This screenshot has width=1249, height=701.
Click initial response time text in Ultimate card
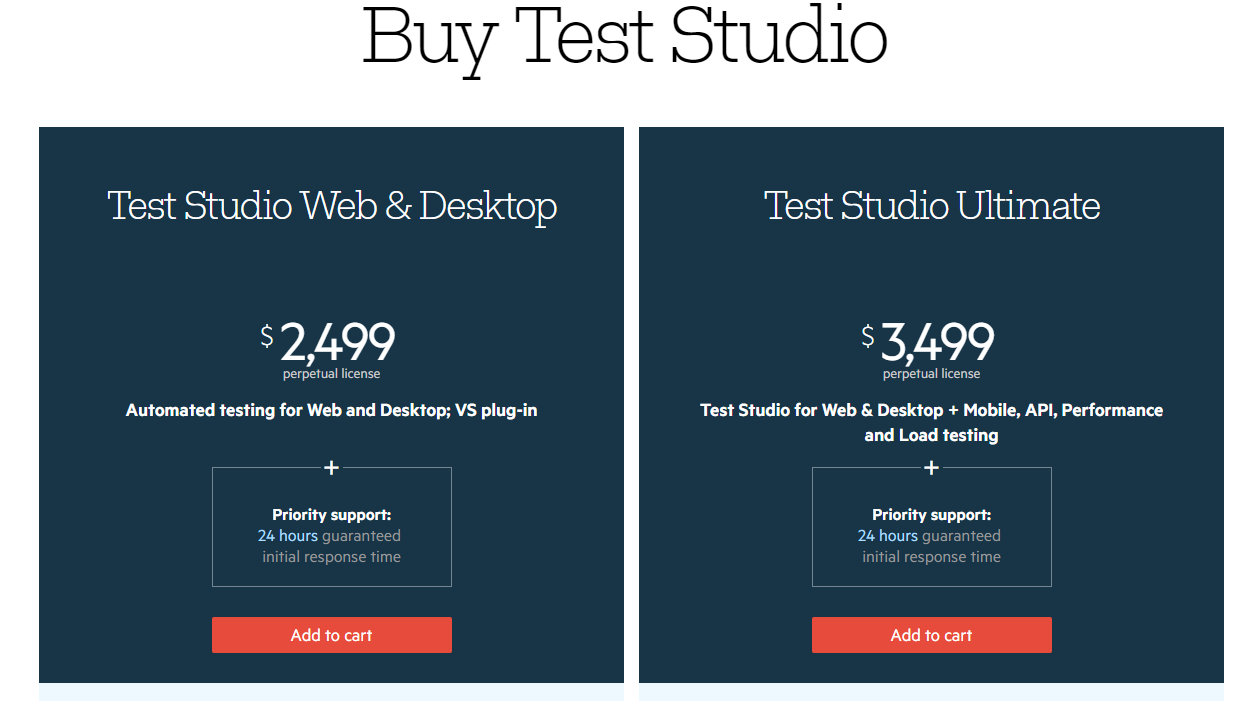(932, 557)
